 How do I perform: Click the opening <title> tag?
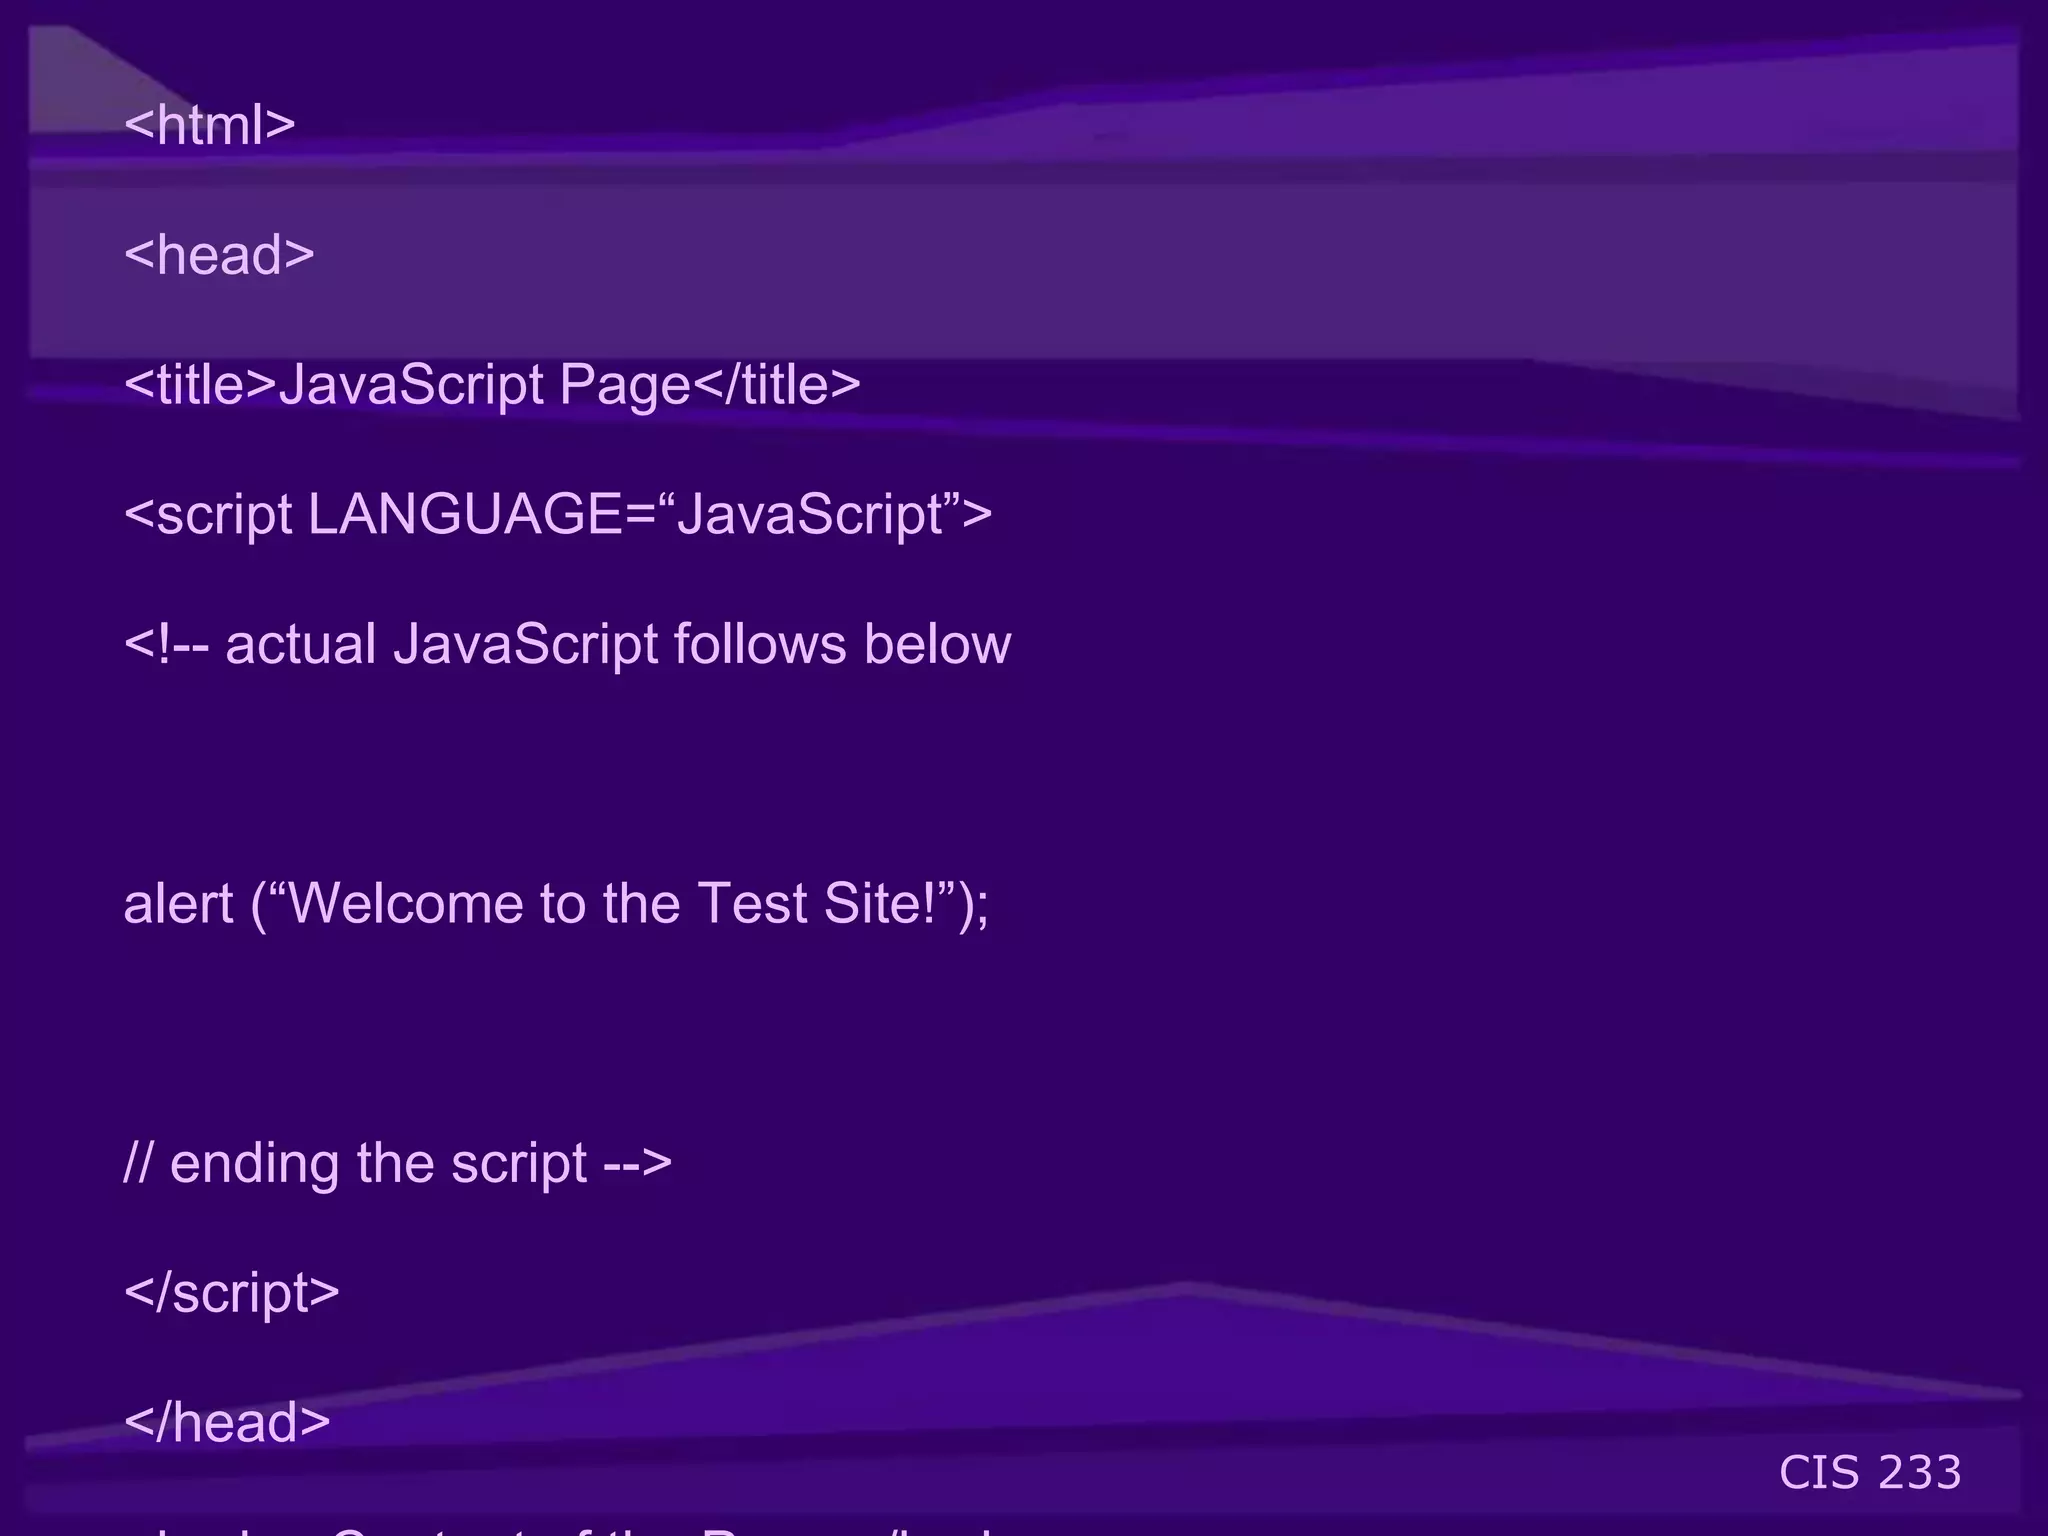[200, 385]
